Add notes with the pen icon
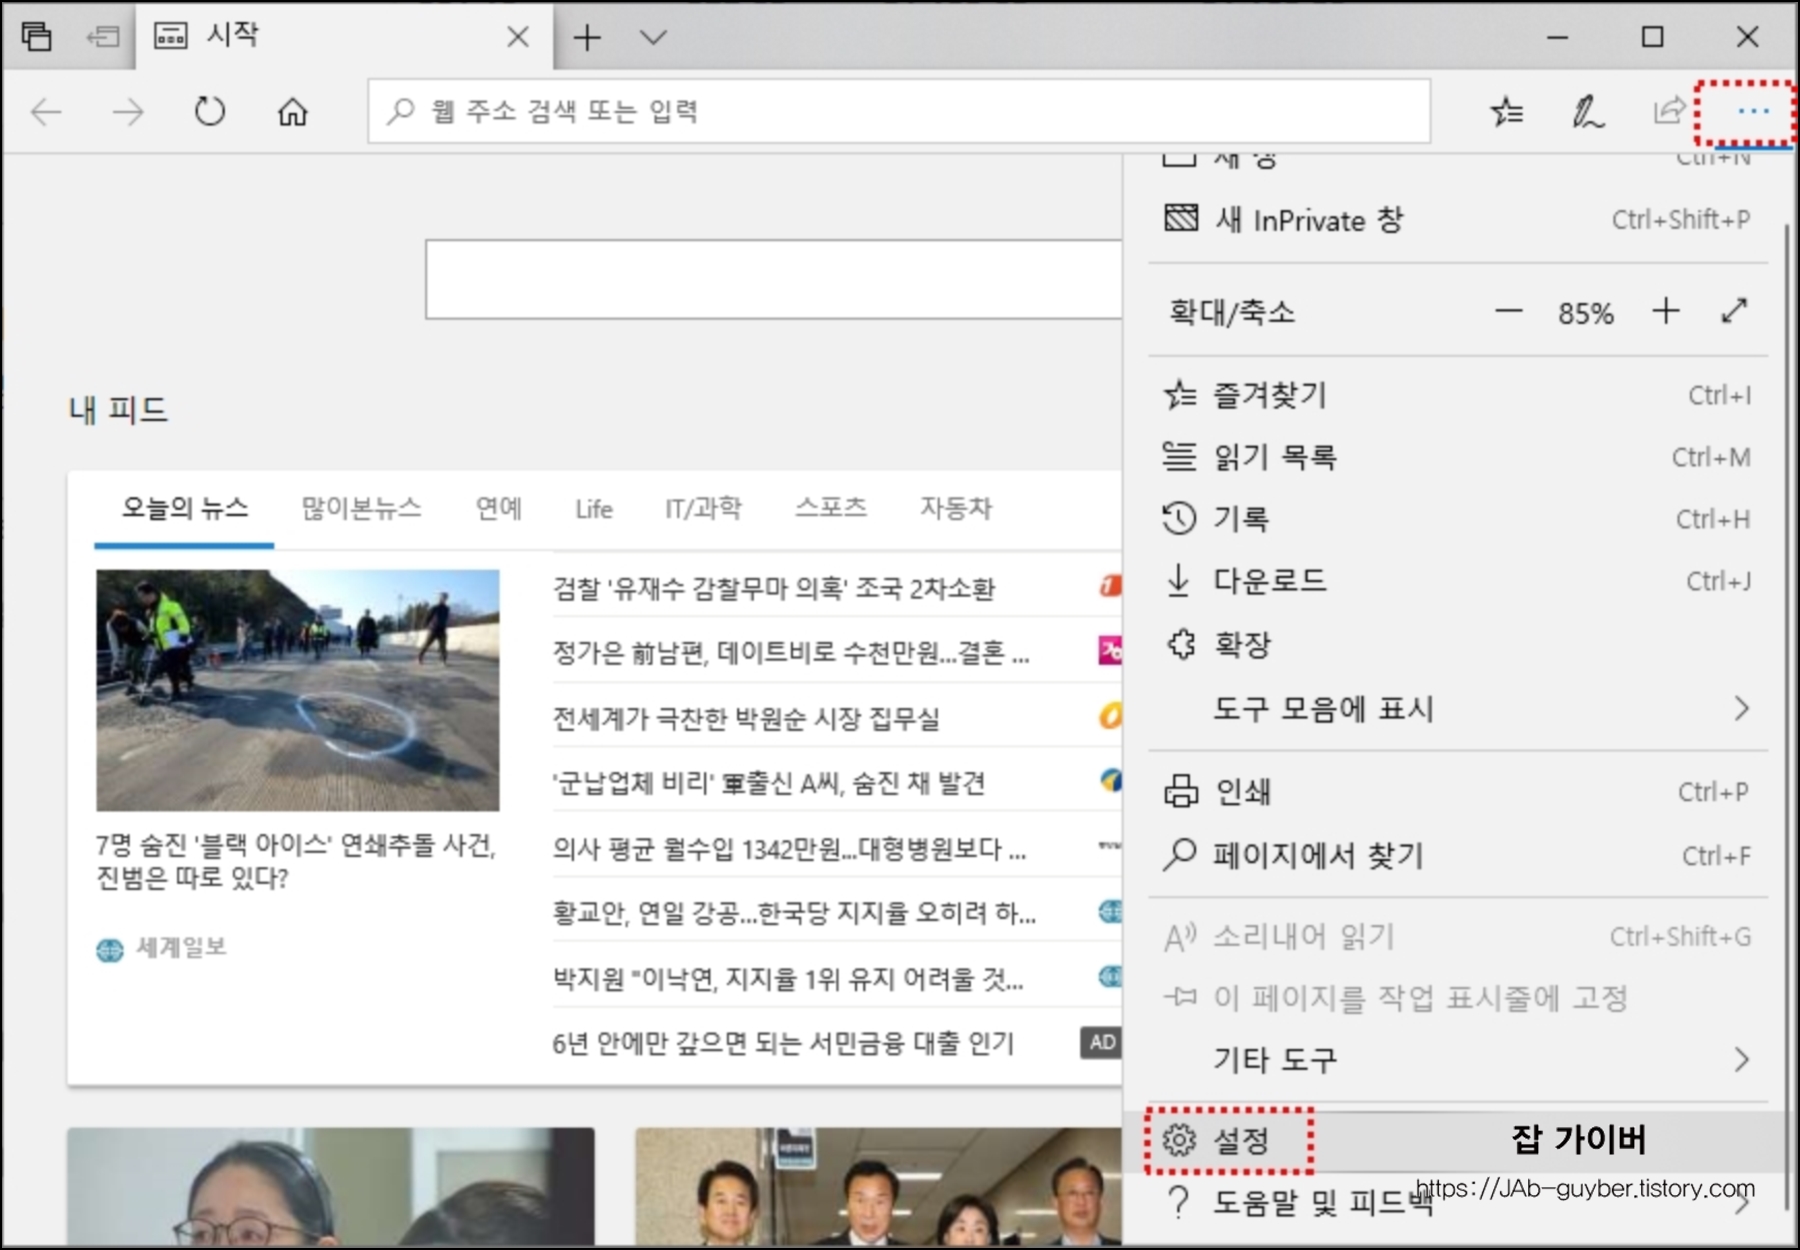 (1587, 111)
